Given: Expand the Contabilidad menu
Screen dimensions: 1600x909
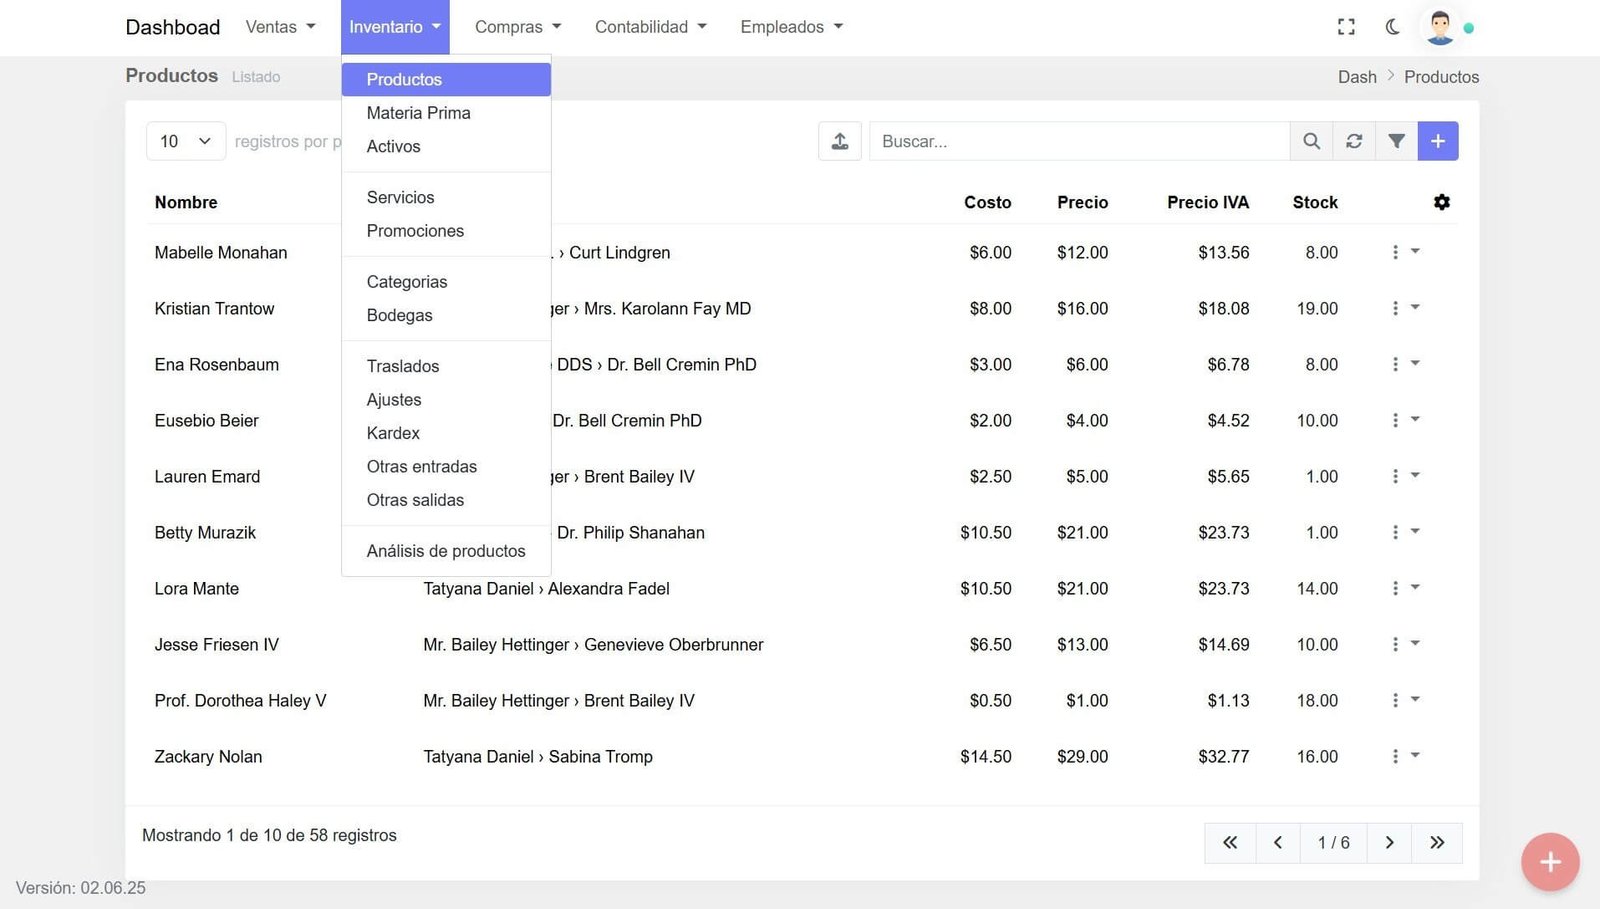Looking at the screenshot, I should [650, 27].
